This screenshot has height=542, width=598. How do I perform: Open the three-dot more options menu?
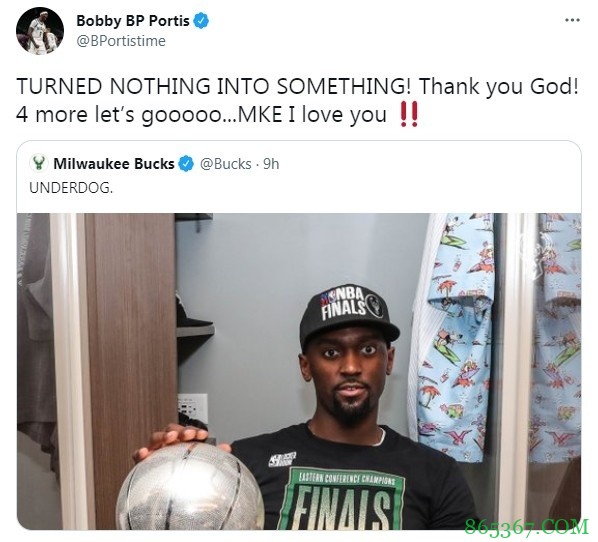572,20
